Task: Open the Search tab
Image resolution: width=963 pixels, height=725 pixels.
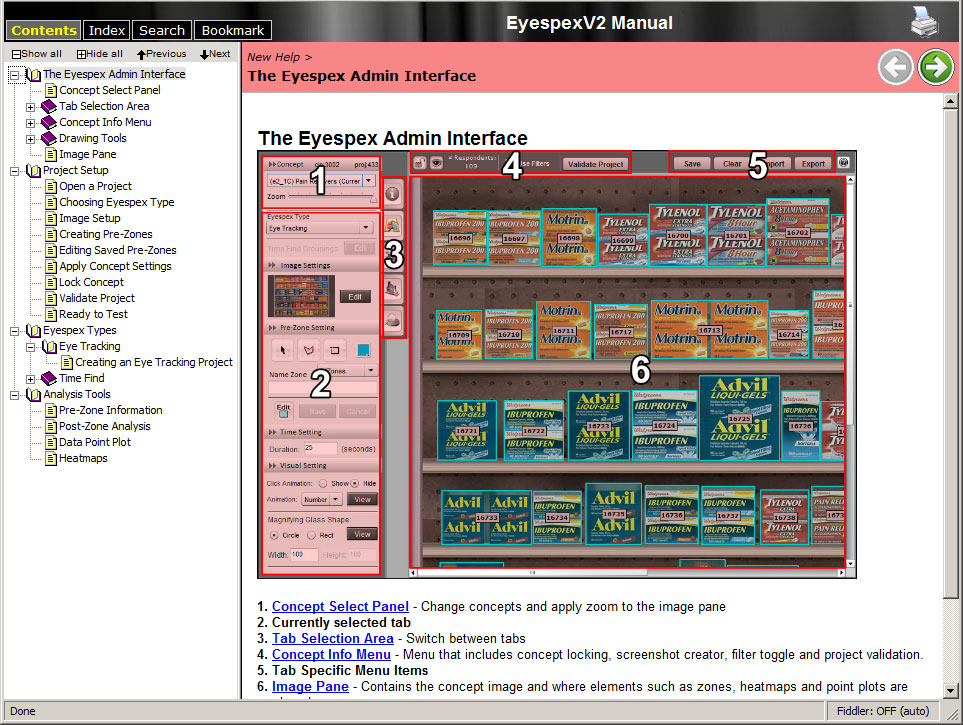Action: [161, 30]
